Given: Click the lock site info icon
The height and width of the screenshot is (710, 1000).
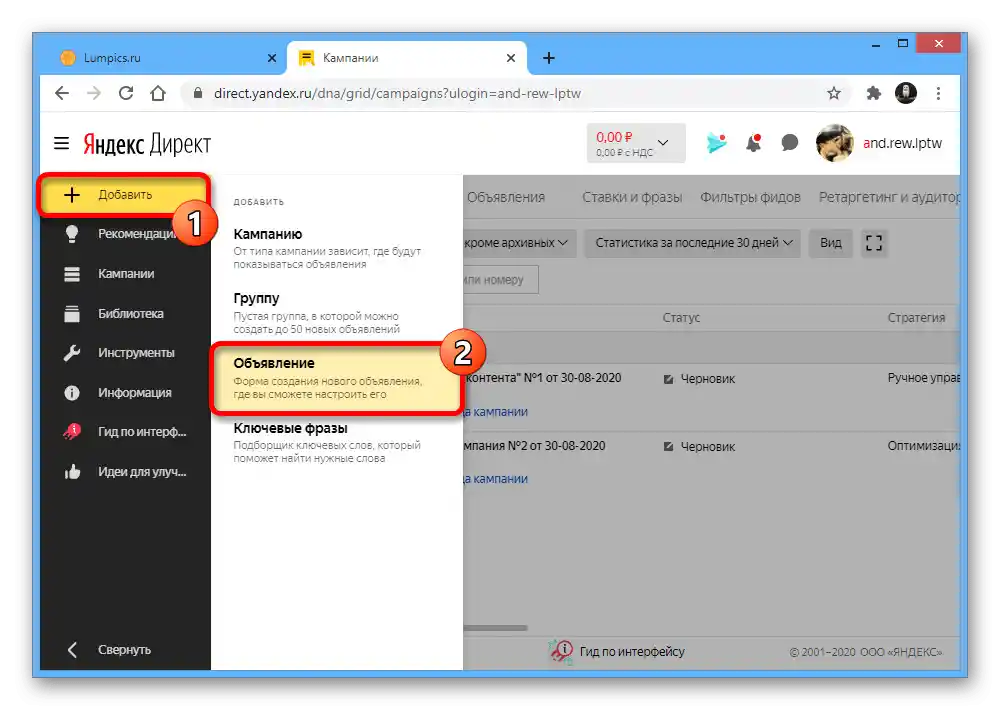Looking at the screenshot, I should [x=198, y=93].
